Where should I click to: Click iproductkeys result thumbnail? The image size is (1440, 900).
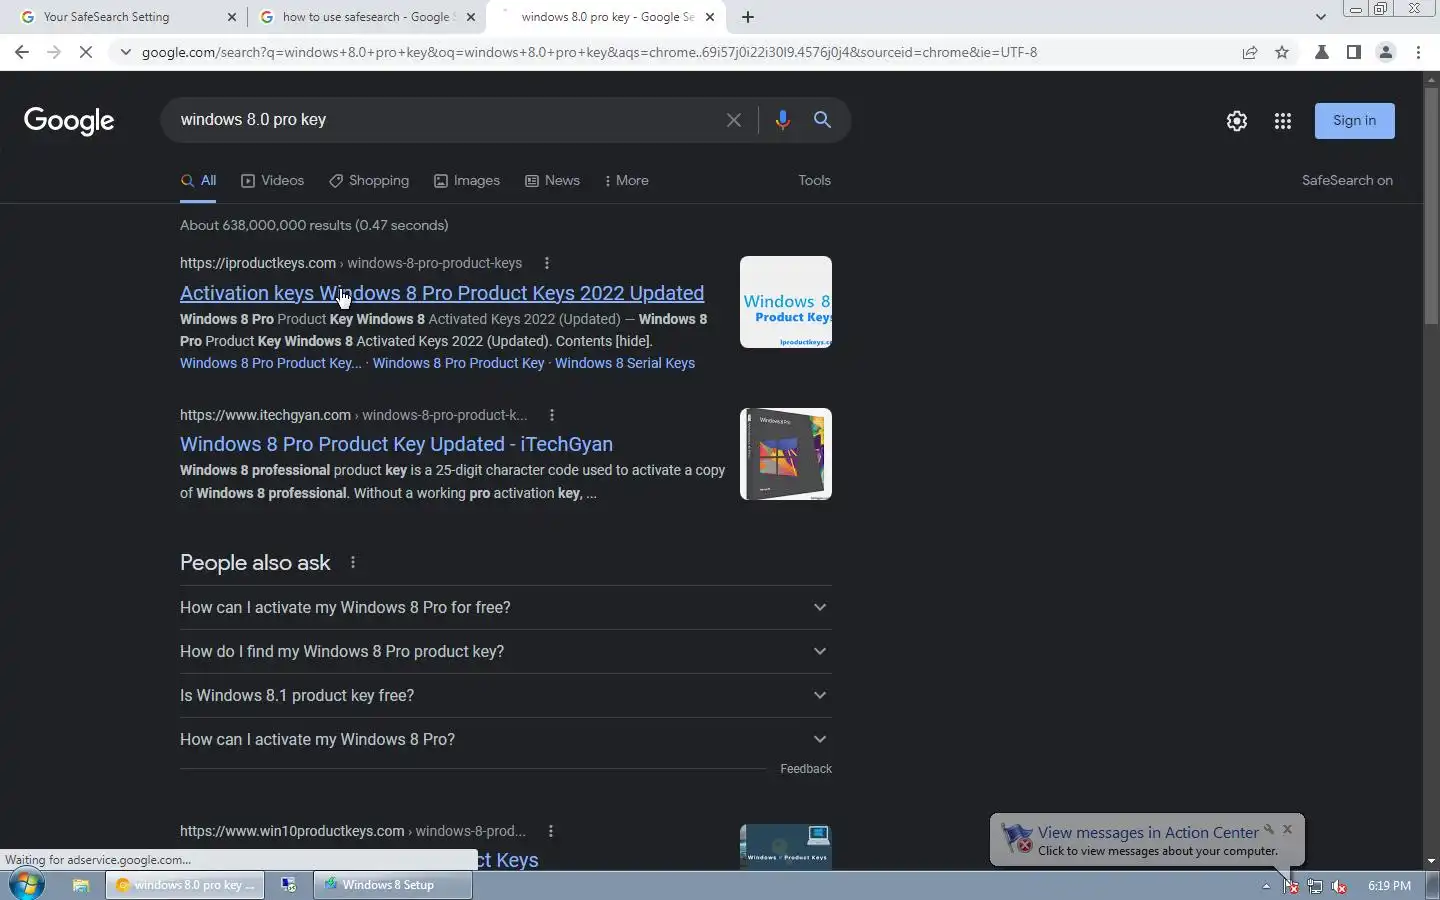pos(786,302)
